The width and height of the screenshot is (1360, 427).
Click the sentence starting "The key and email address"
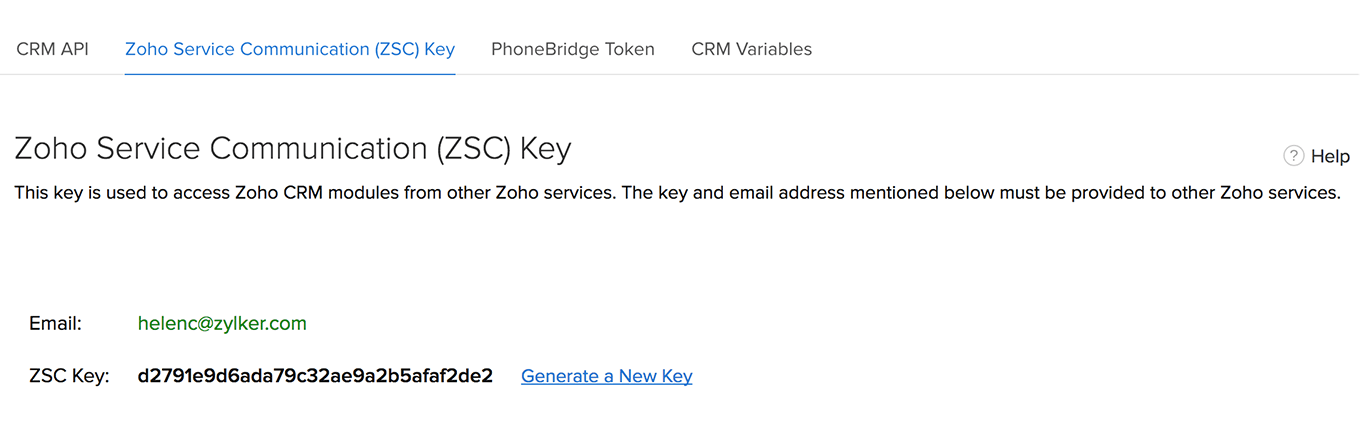point(980,192)
